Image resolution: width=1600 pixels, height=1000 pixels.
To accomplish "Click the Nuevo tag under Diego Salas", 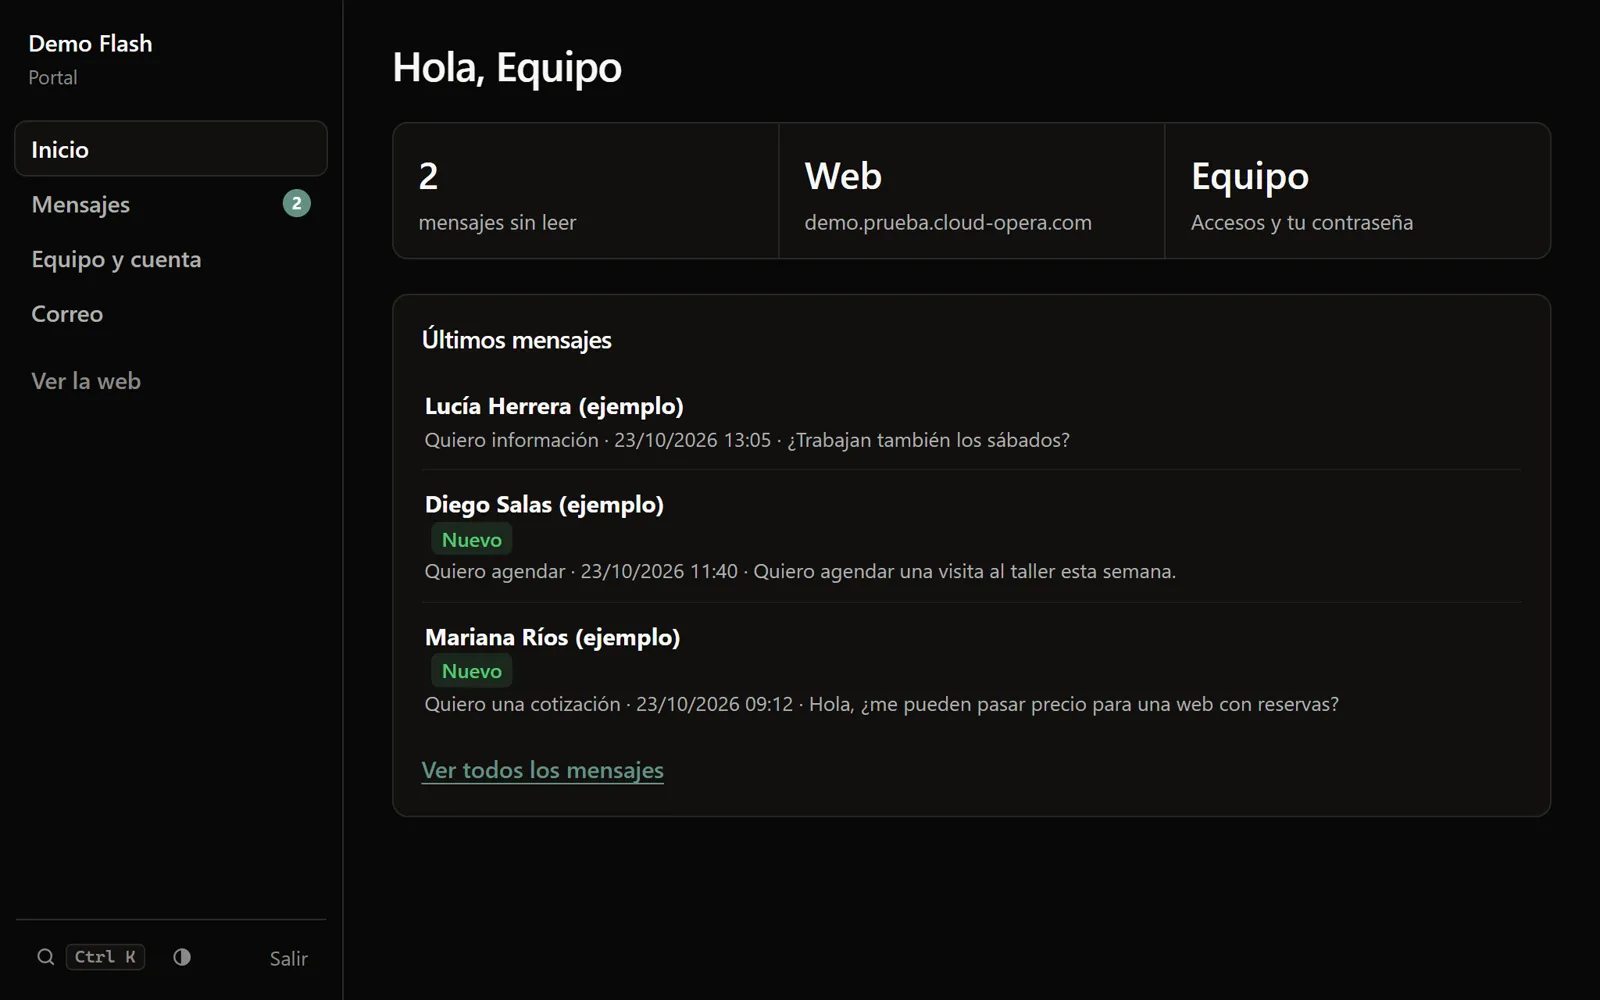I will pyautogui.click(x=472, y=539).
